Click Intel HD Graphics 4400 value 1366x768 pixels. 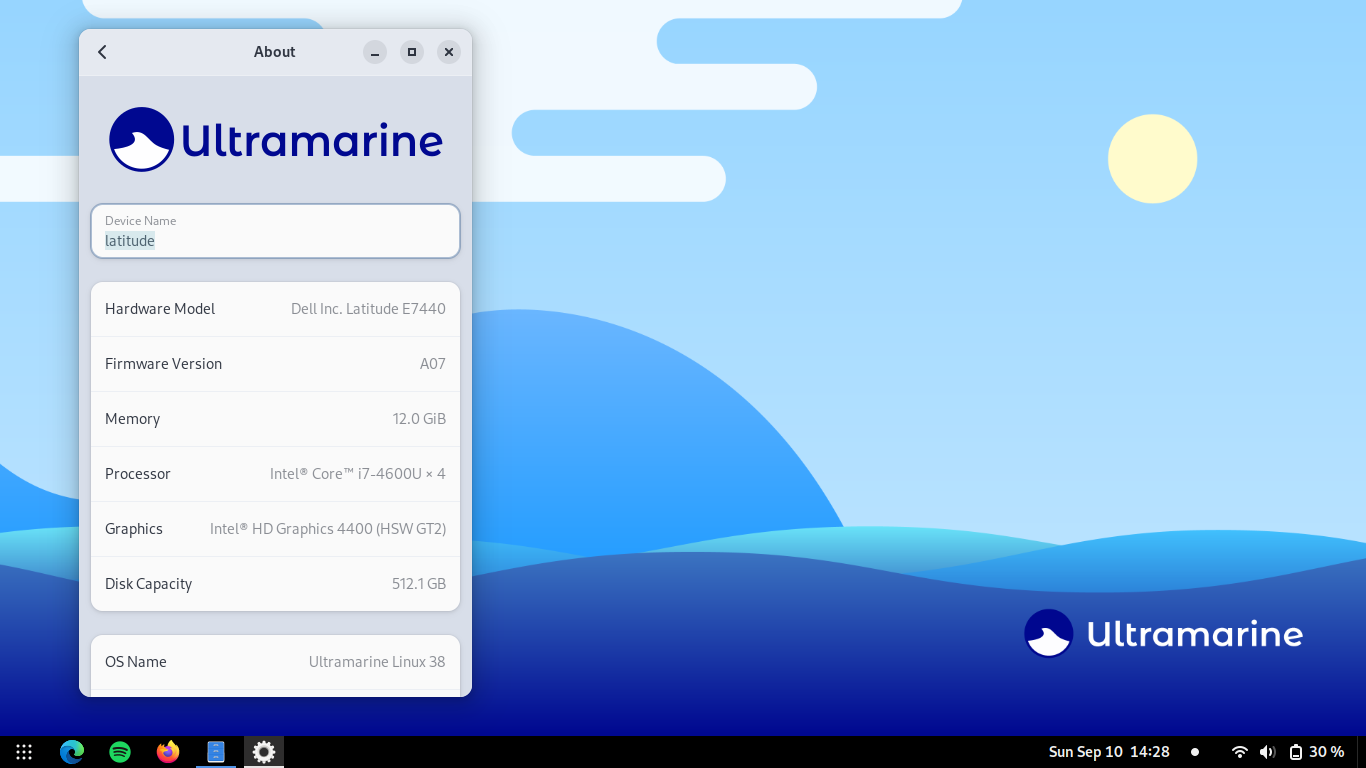click(328, 529)
